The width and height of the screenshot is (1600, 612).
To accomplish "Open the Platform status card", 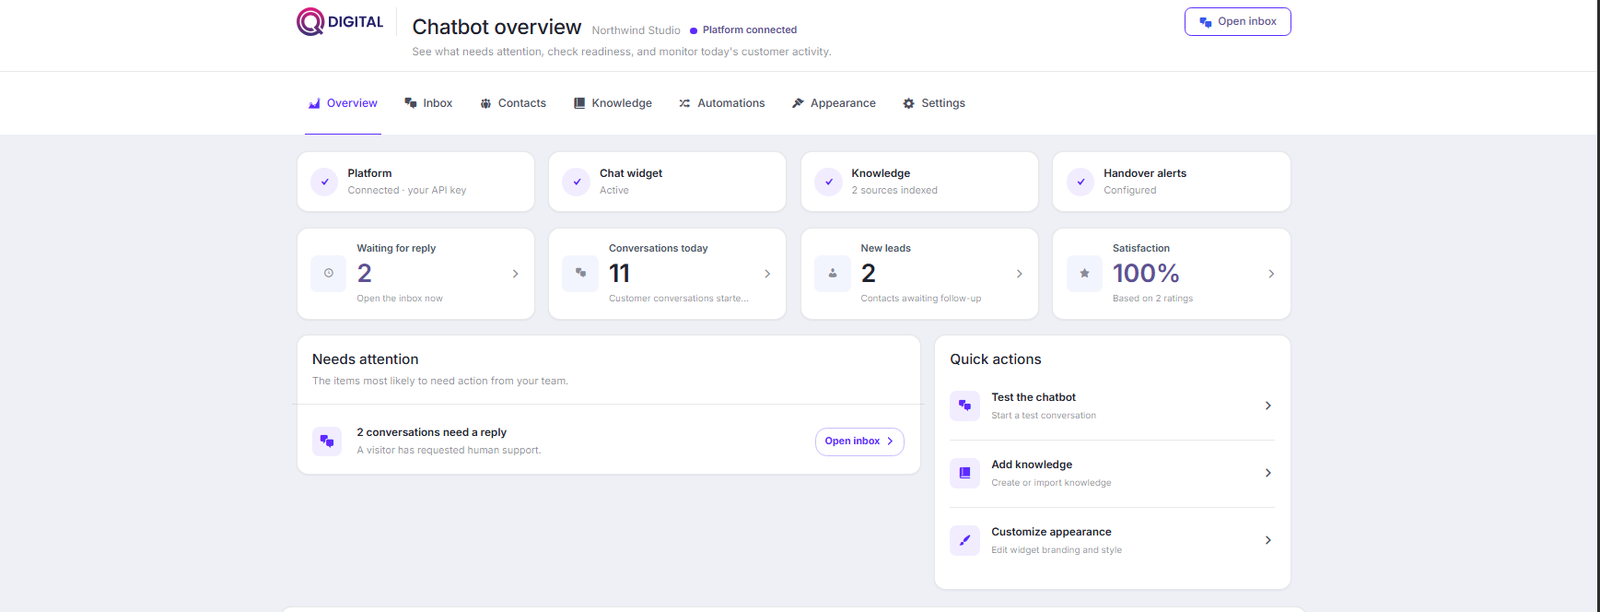I will (416, 182).
